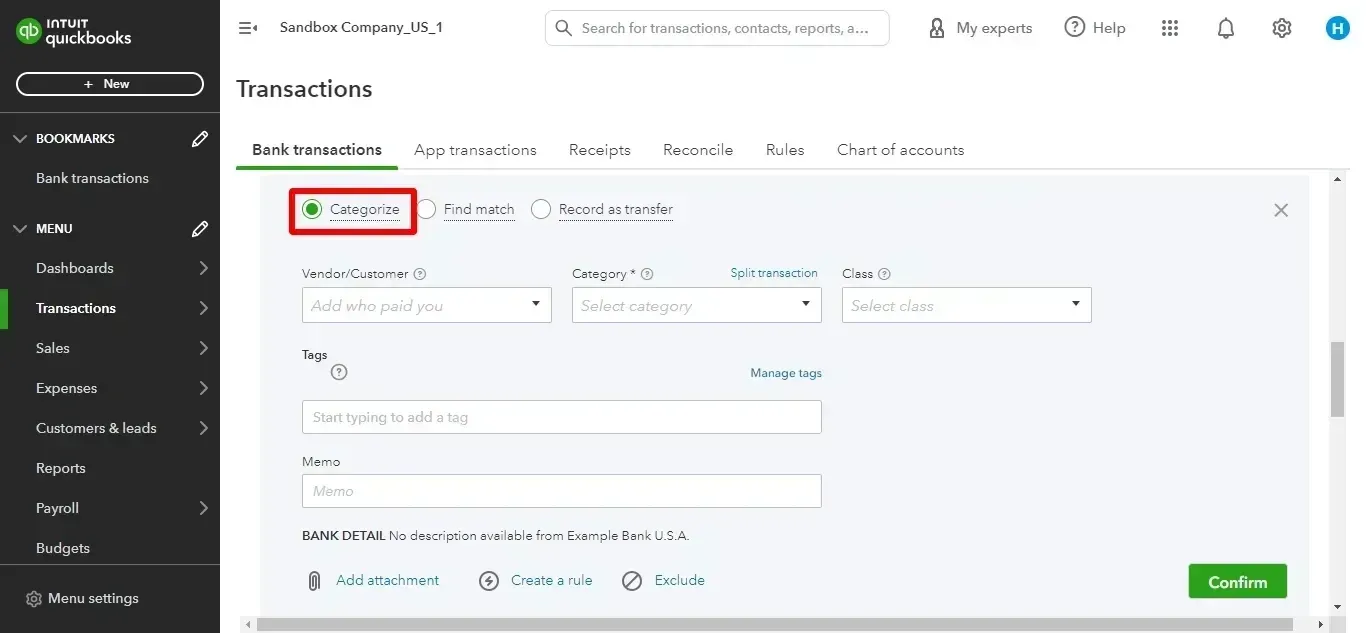Click the Create a rule link

coord(551,580)
